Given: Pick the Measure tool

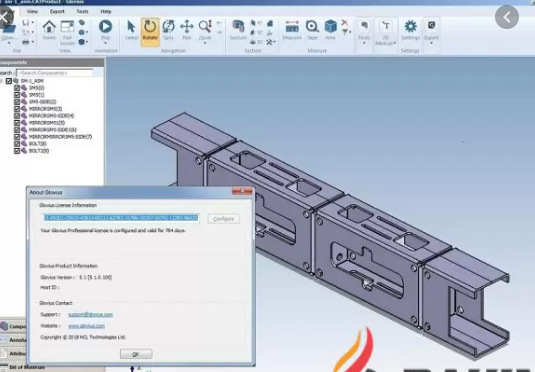Looking at the screenshot, I should click(x=292, y=30).
